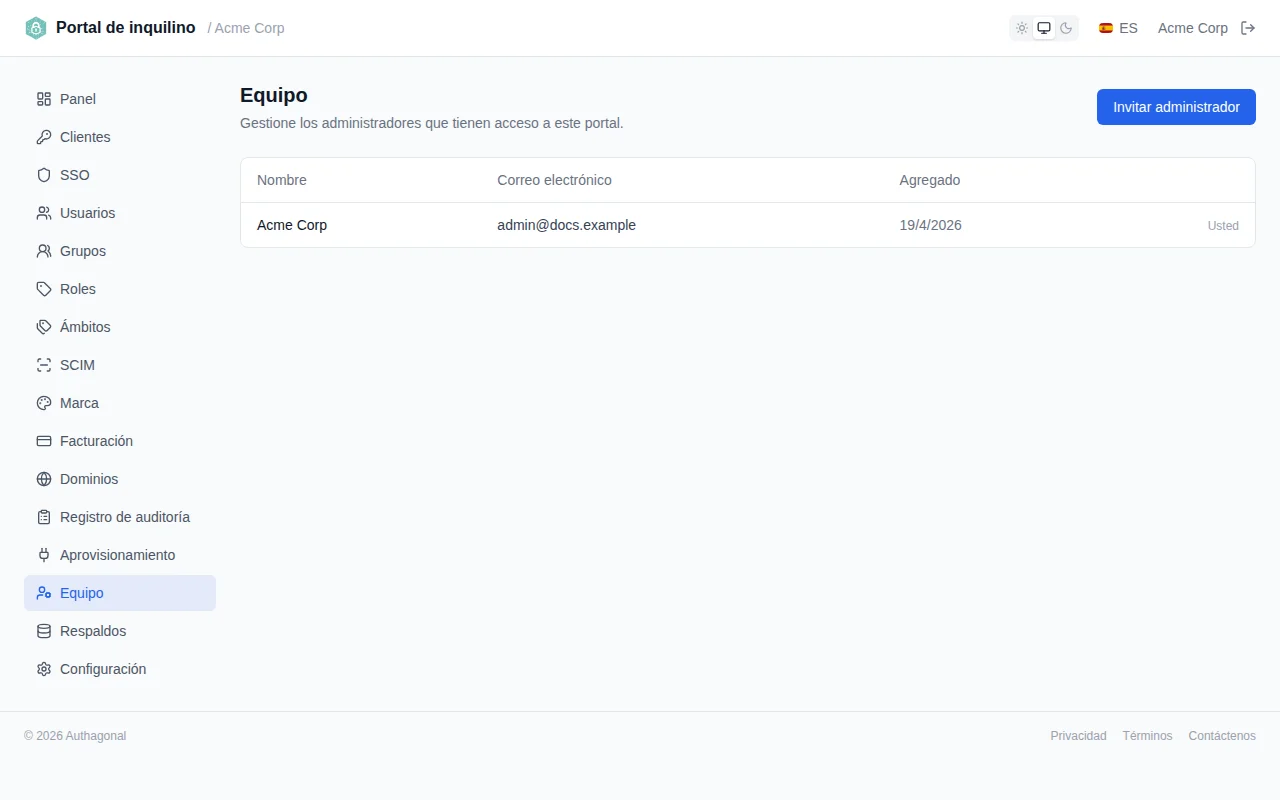Open the Panel menu item
This screenshot has height=800, width=1280.
[120, 99]
